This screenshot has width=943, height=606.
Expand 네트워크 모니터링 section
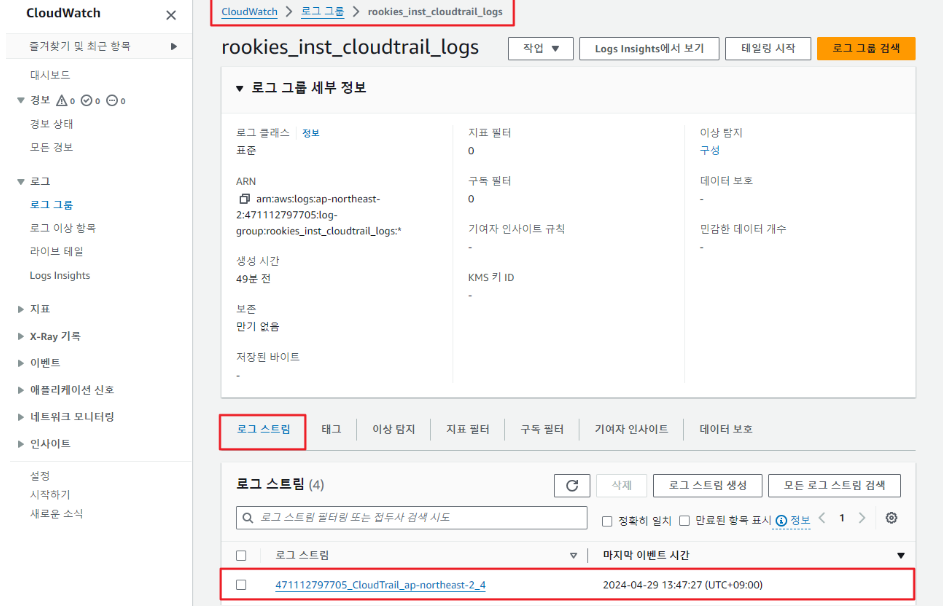click(x=21, y=417)
